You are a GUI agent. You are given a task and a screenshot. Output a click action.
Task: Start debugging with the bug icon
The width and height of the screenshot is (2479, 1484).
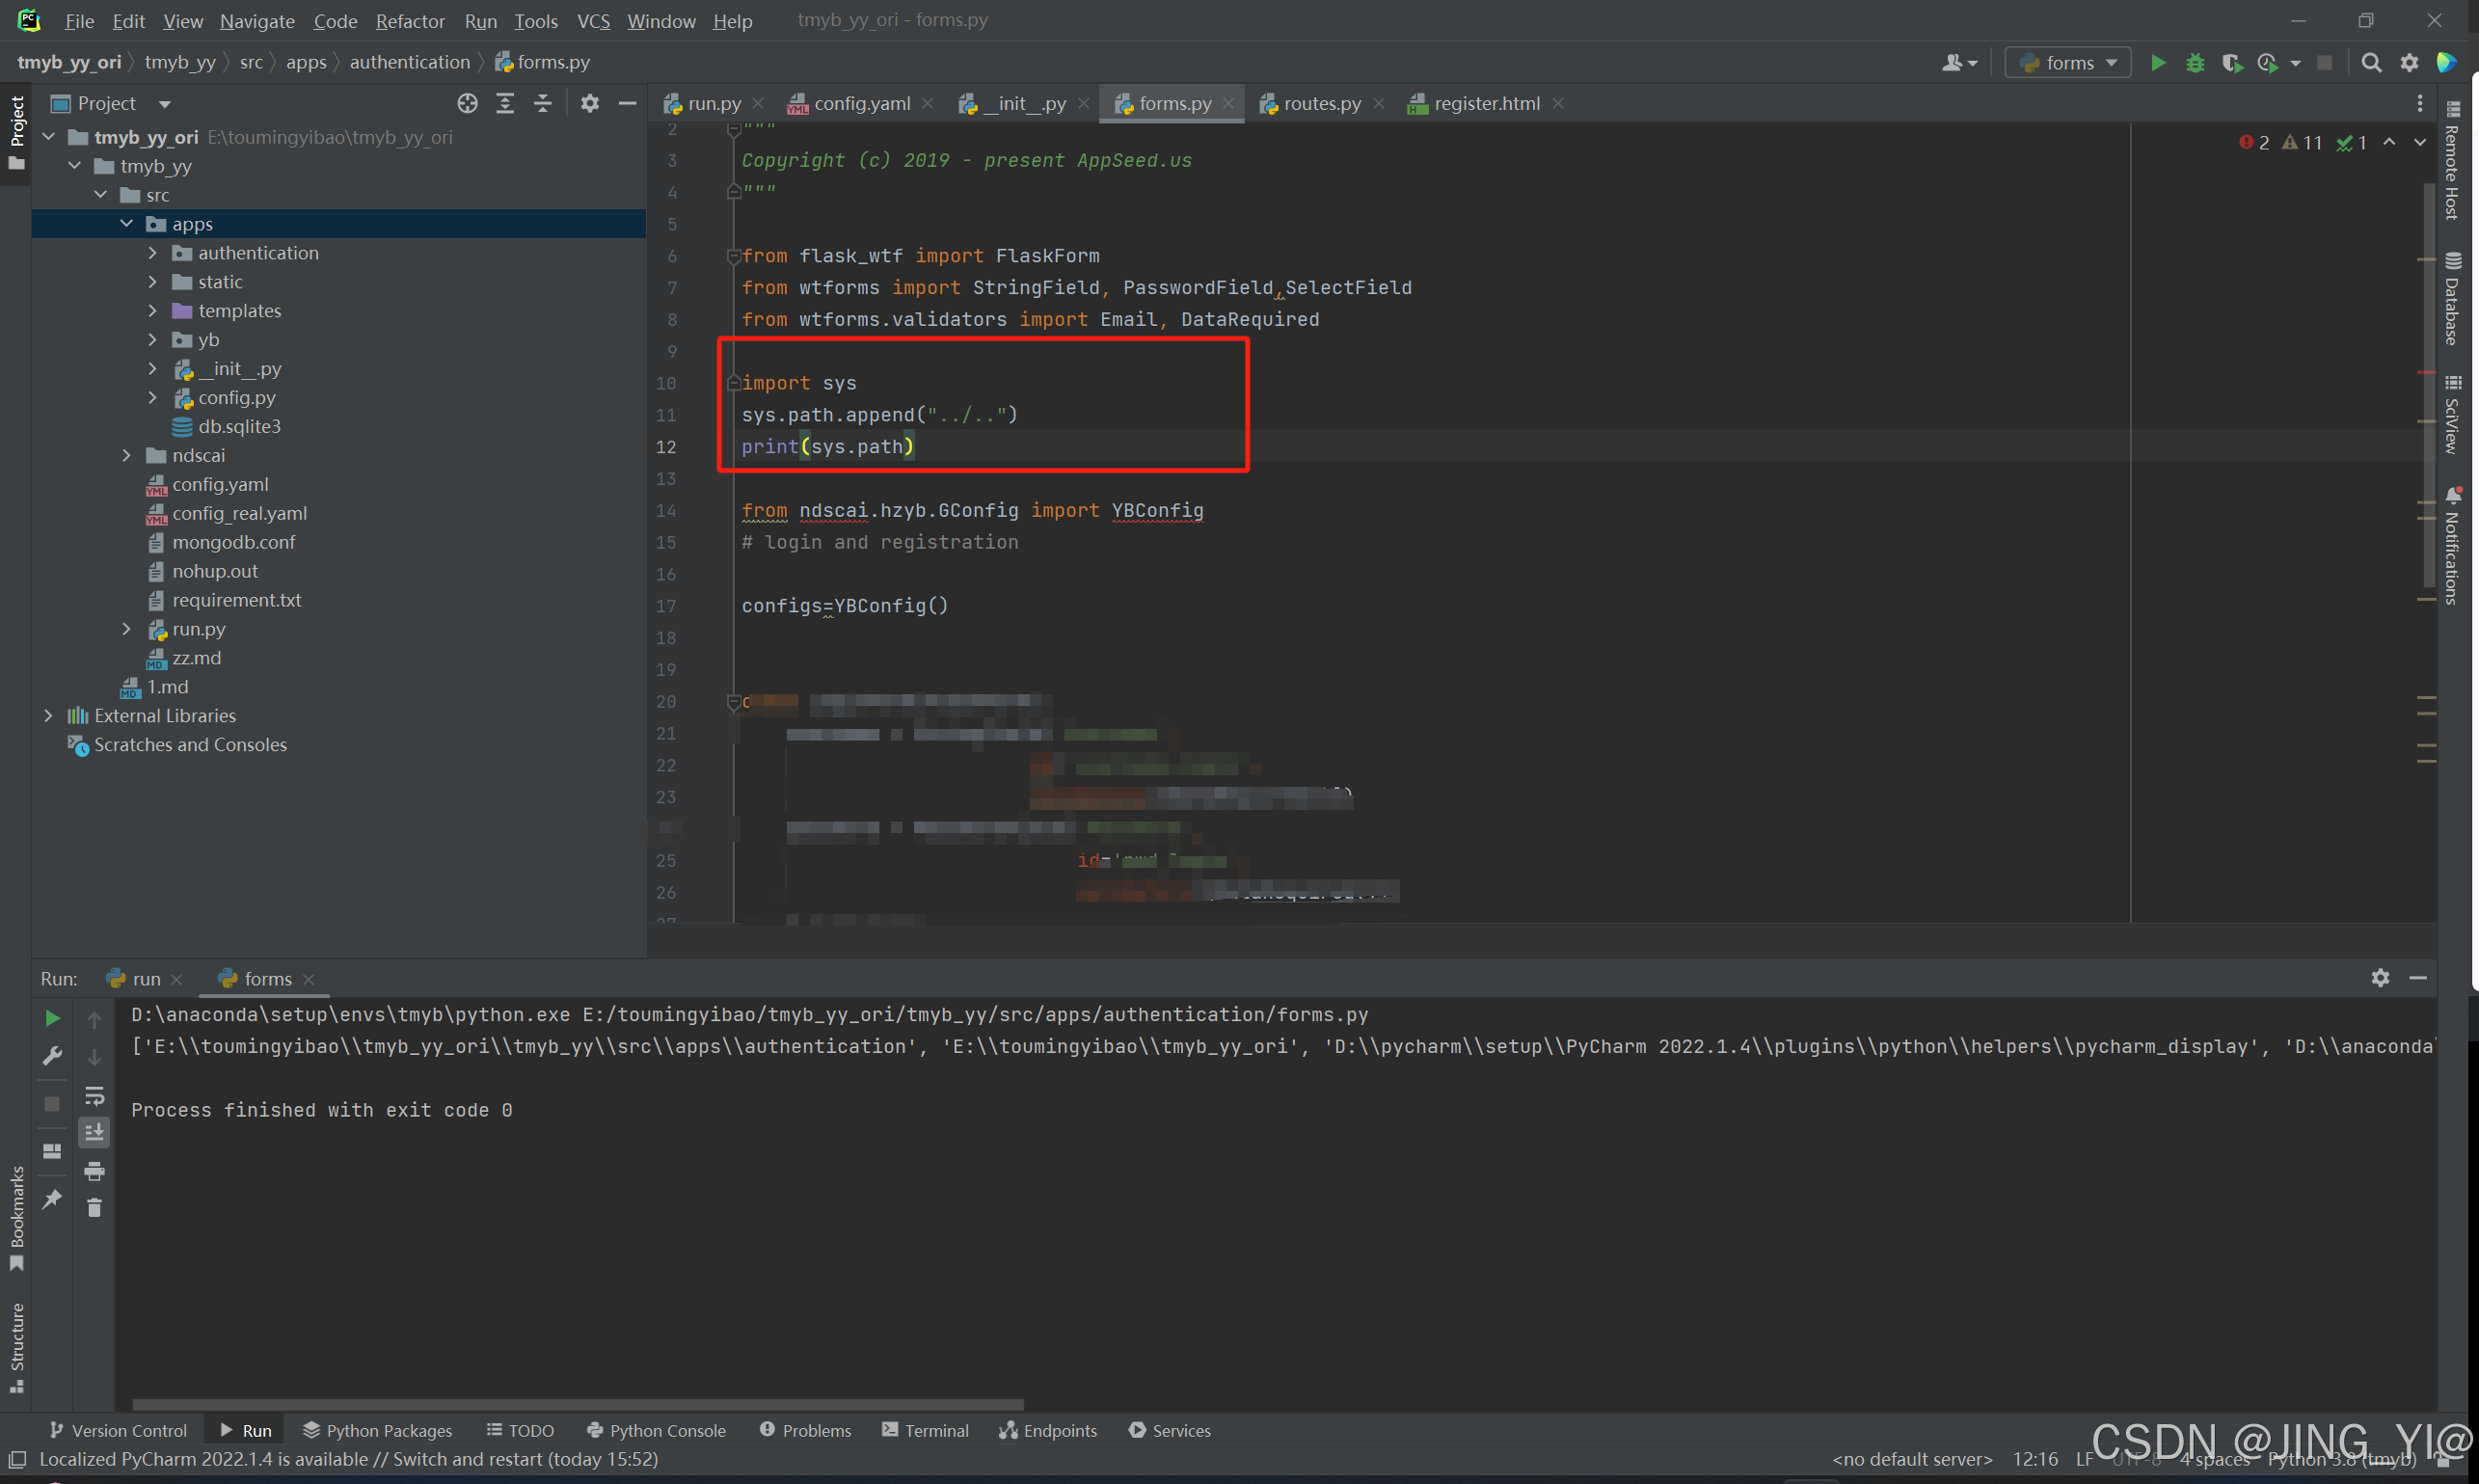2195,63
